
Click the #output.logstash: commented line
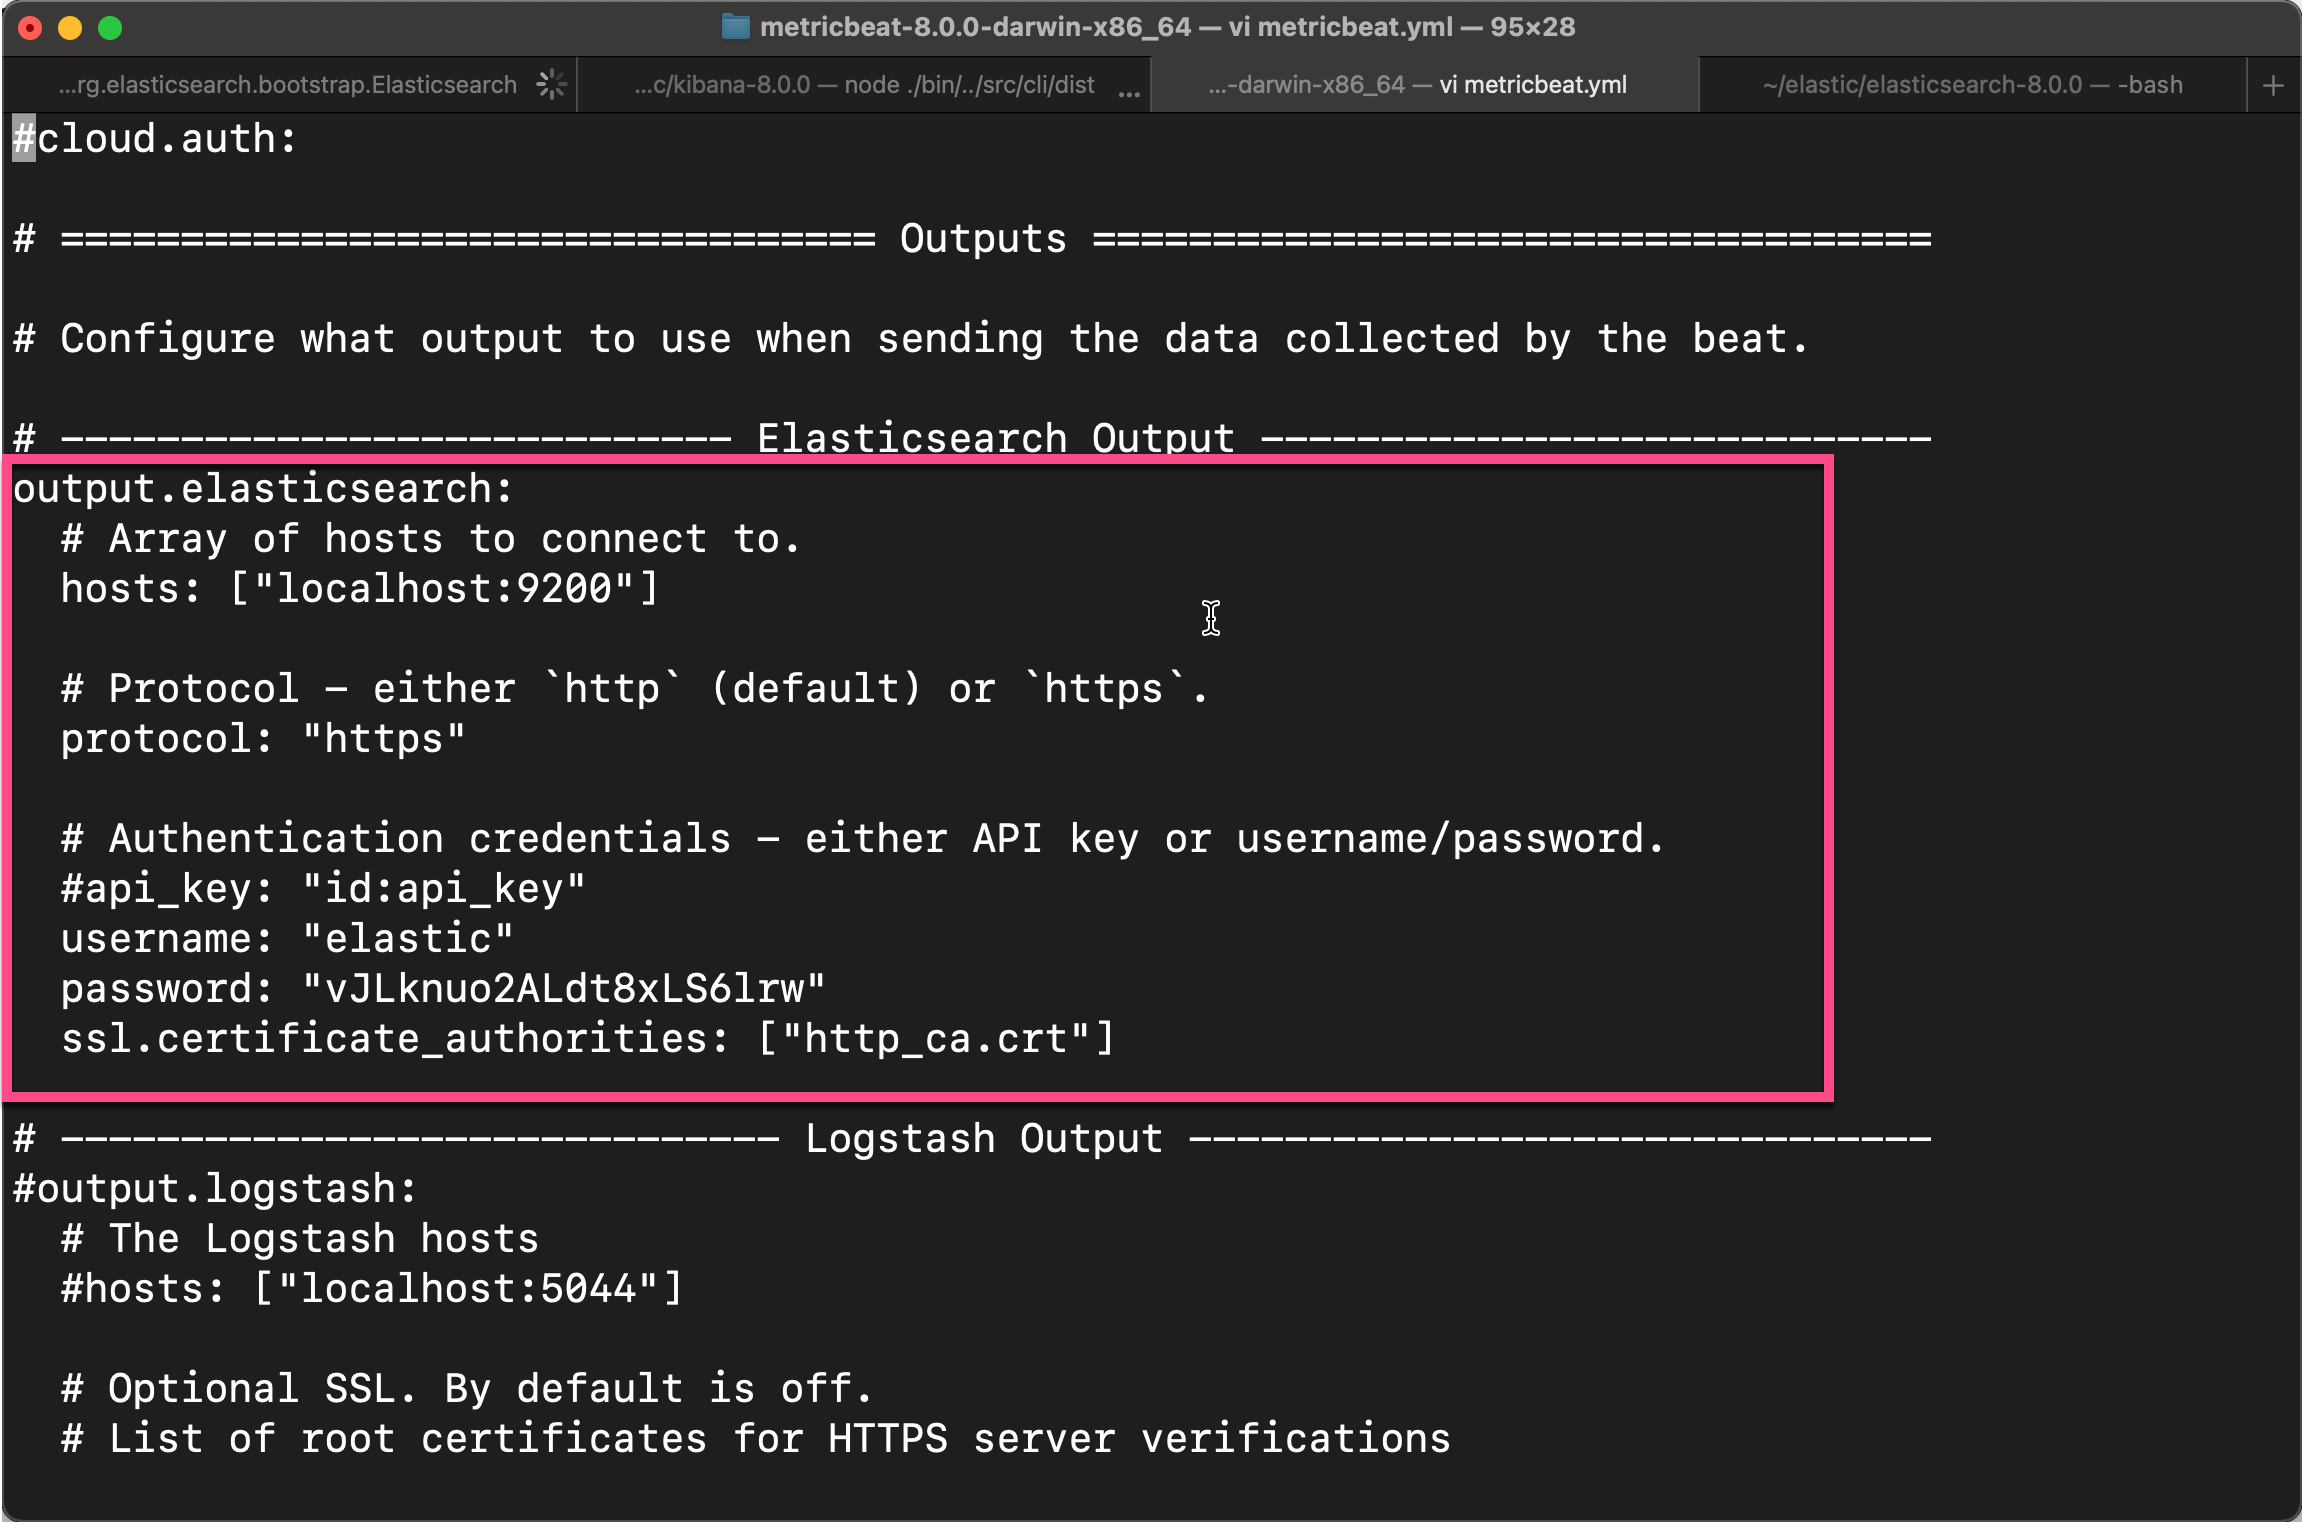[215, 1189]
